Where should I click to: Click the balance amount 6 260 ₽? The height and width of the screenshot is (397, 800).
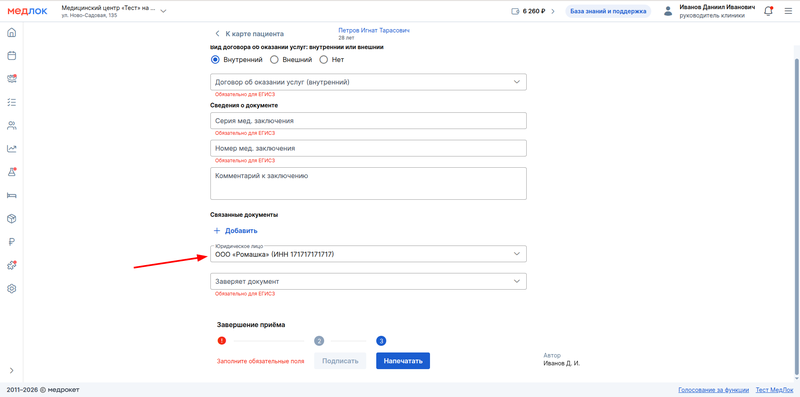point(534,11)
